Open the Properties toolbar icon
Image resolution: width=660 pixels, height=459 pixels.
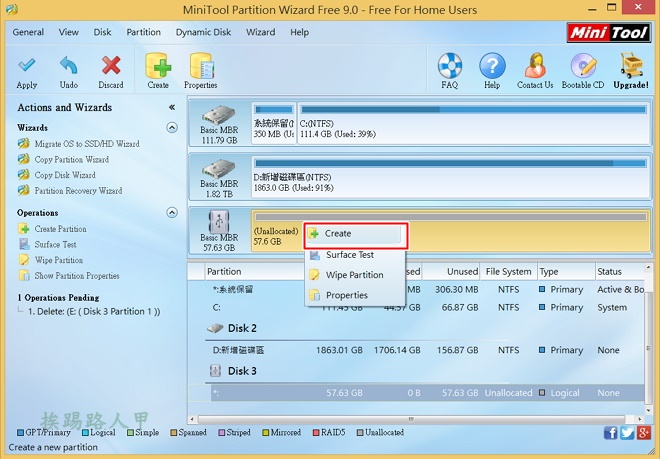(202, 65)
